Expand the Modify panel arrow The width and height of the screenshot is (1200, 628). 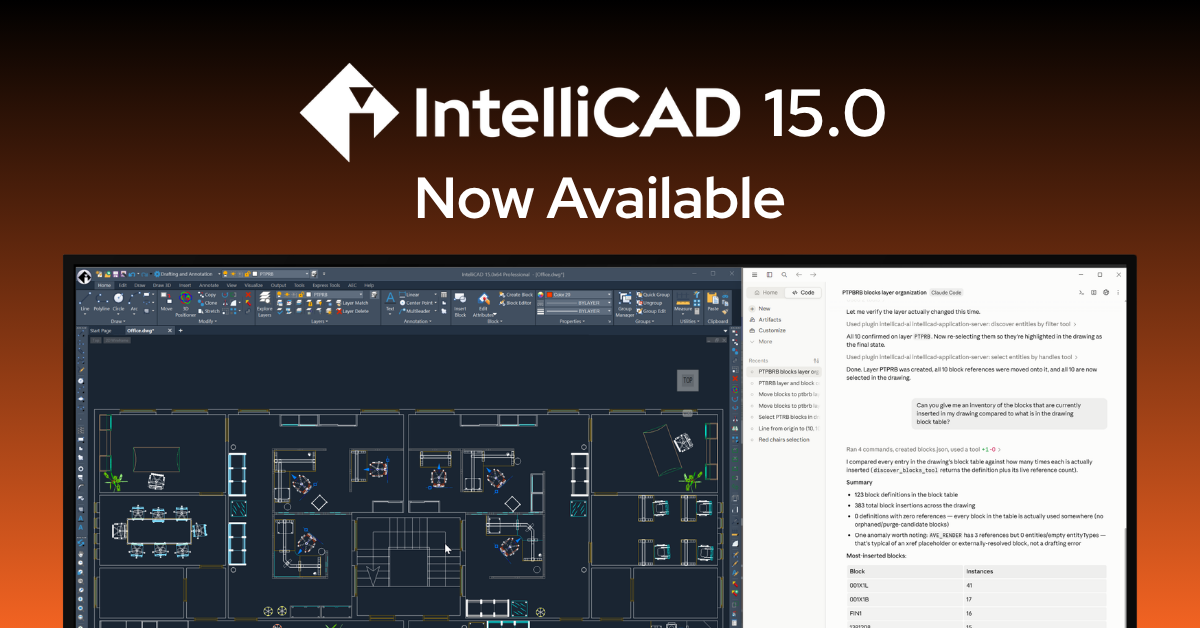tap(215, 321)
